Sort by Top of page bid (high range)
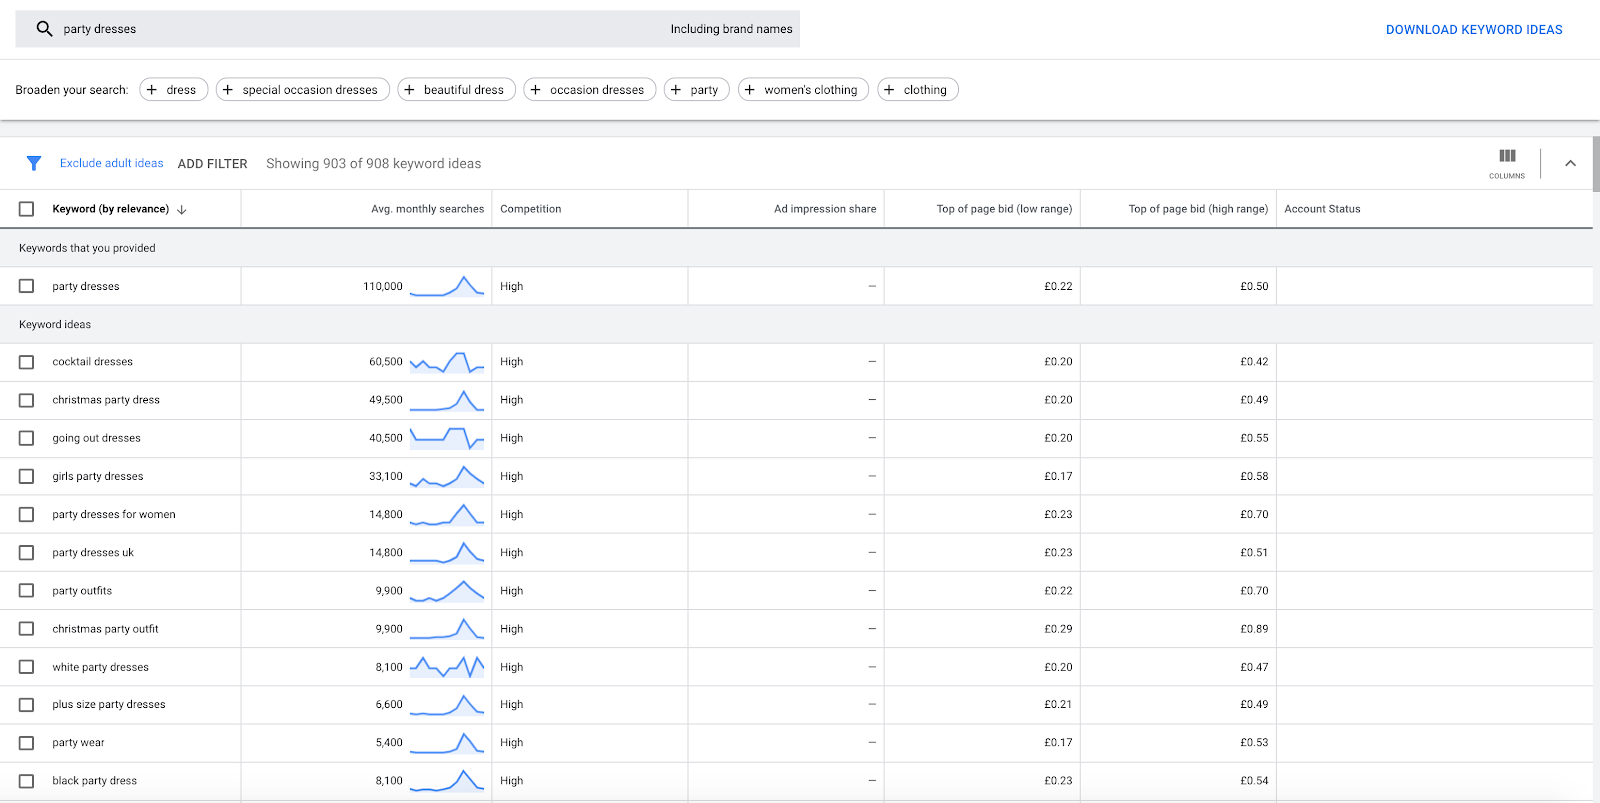The height and width of the screenshot is (803, 1600). 1198,209
